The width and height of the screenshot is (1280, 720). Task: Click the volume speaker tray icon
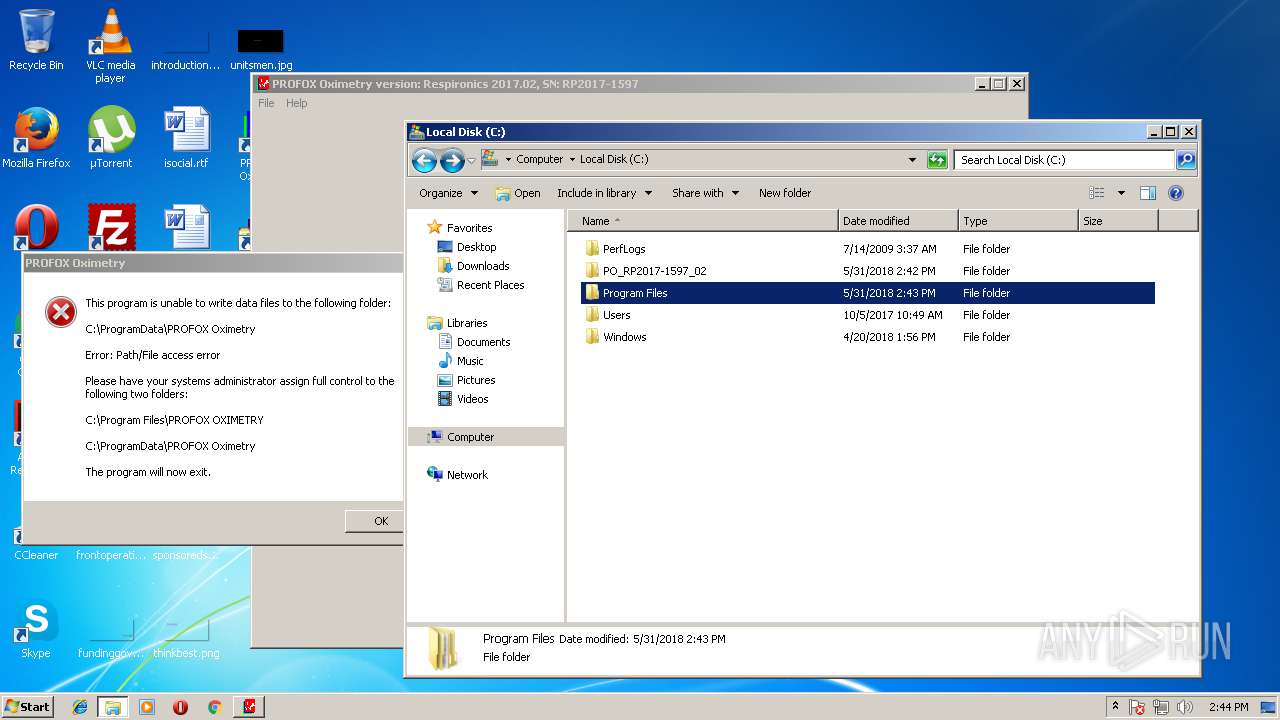[x=1186, y=707]
